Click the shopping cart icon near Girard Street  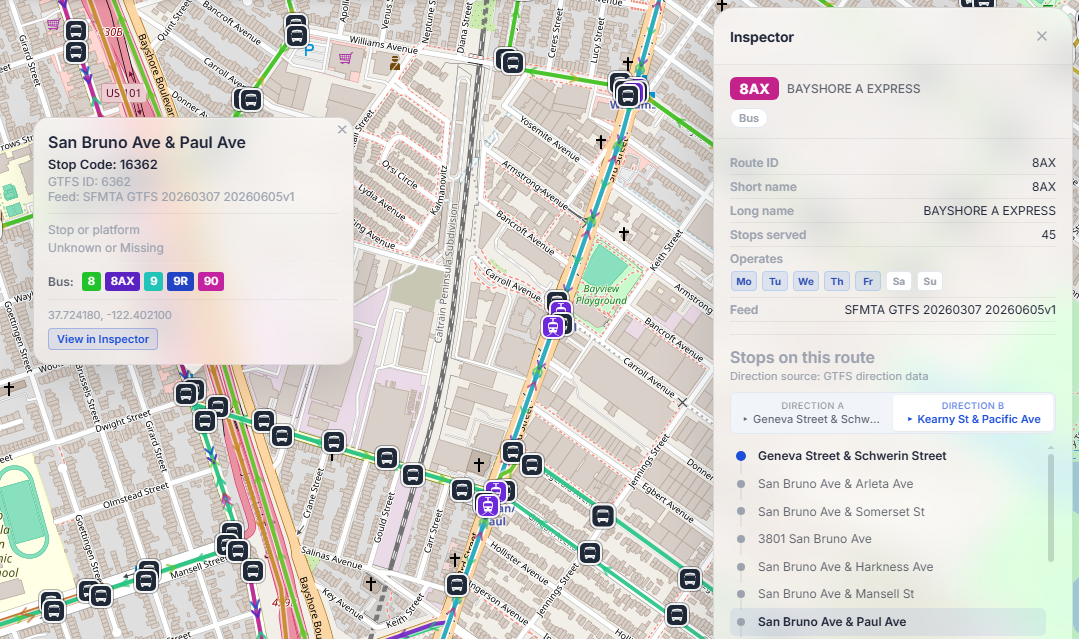coord(53,25)
